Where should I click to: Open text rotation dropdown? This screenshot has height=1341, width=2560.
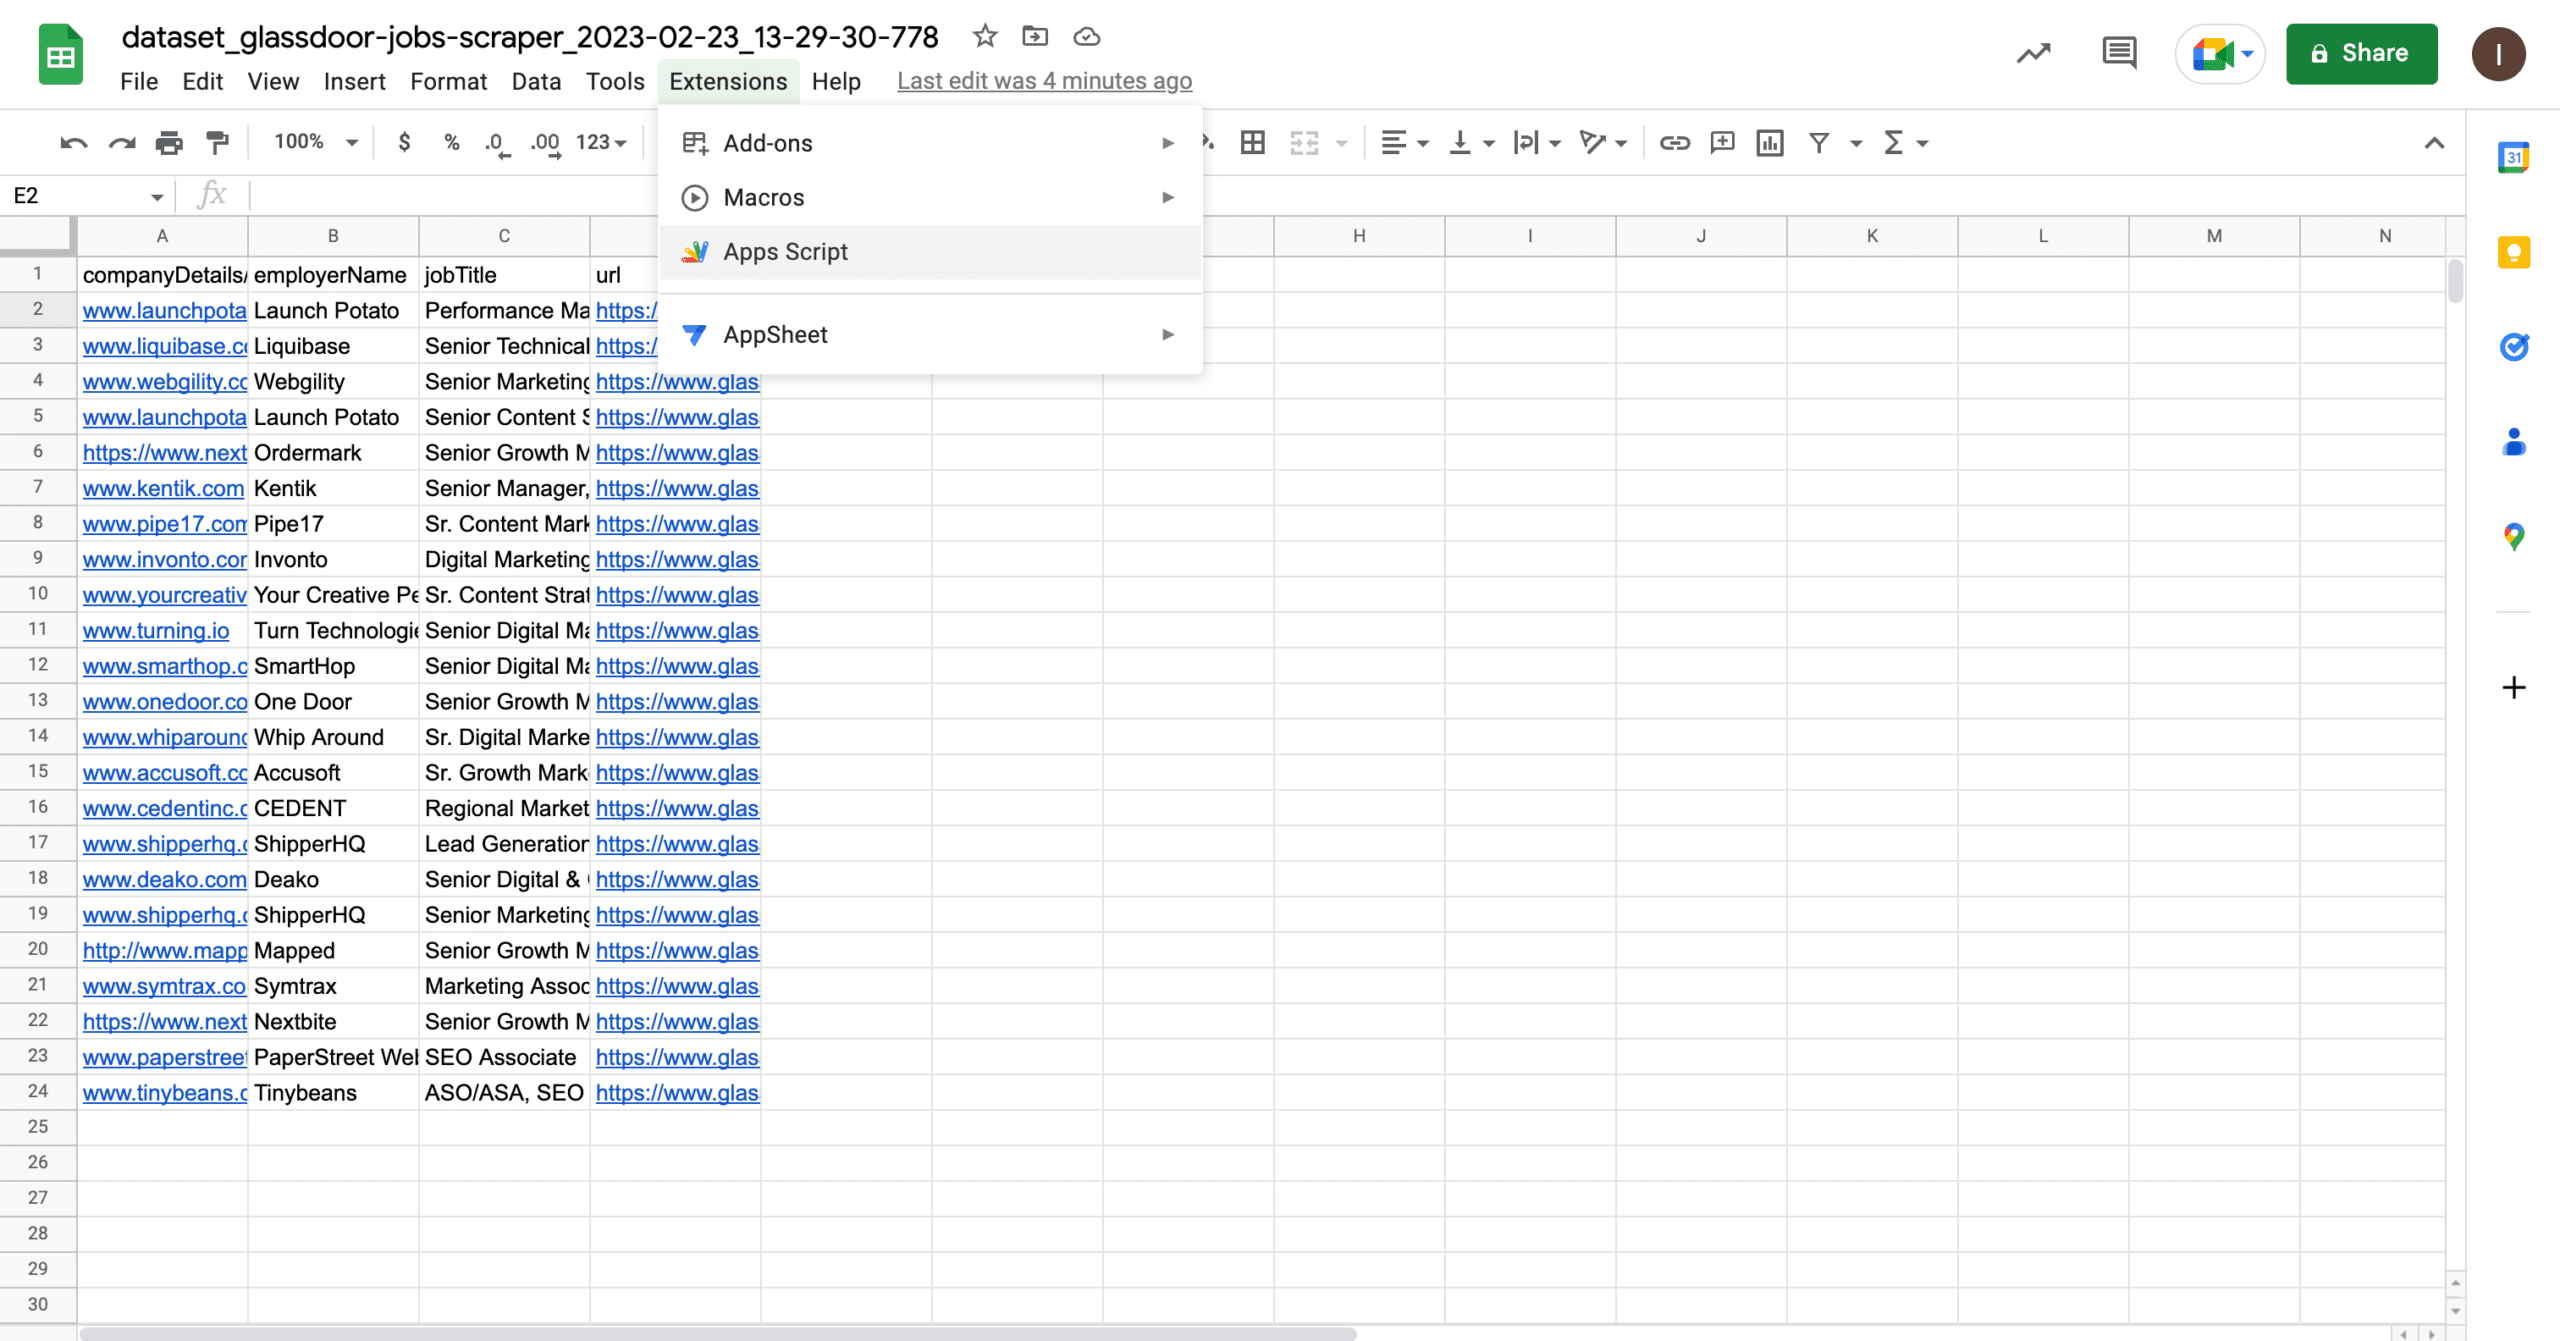pyautogui.click(x=1603, y=143)
